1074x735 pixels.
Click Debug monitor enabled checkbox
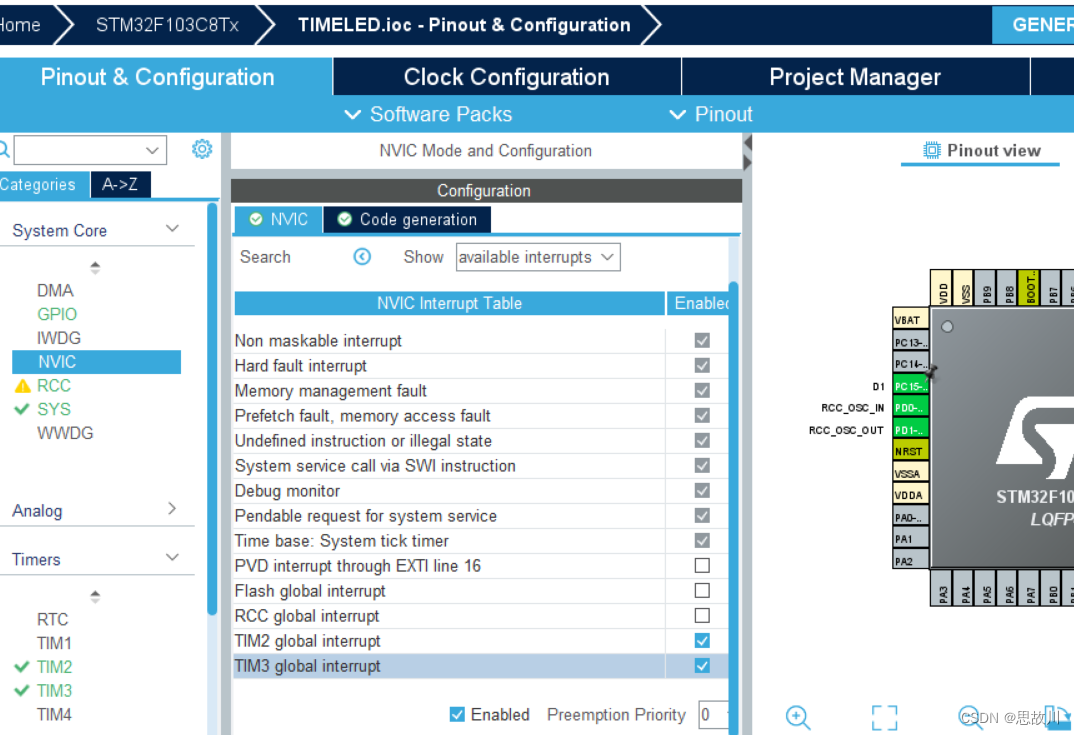click(x=702, y=490)
